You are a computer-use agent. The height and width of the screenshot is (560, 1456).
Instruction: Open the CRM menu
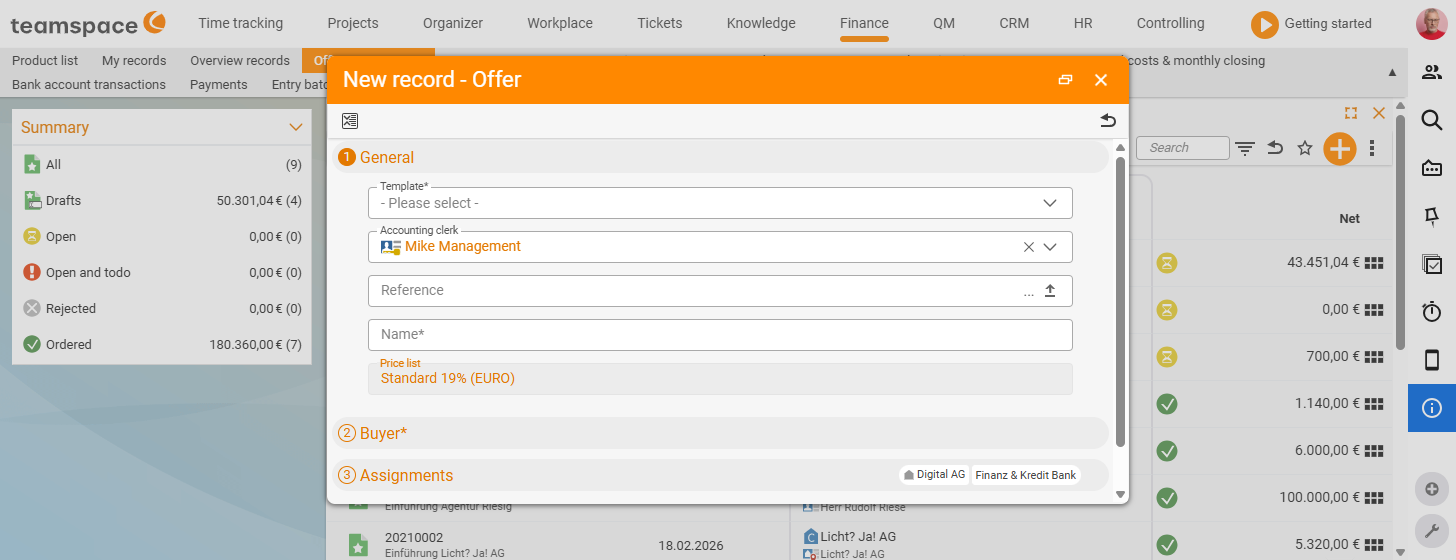1014,23
